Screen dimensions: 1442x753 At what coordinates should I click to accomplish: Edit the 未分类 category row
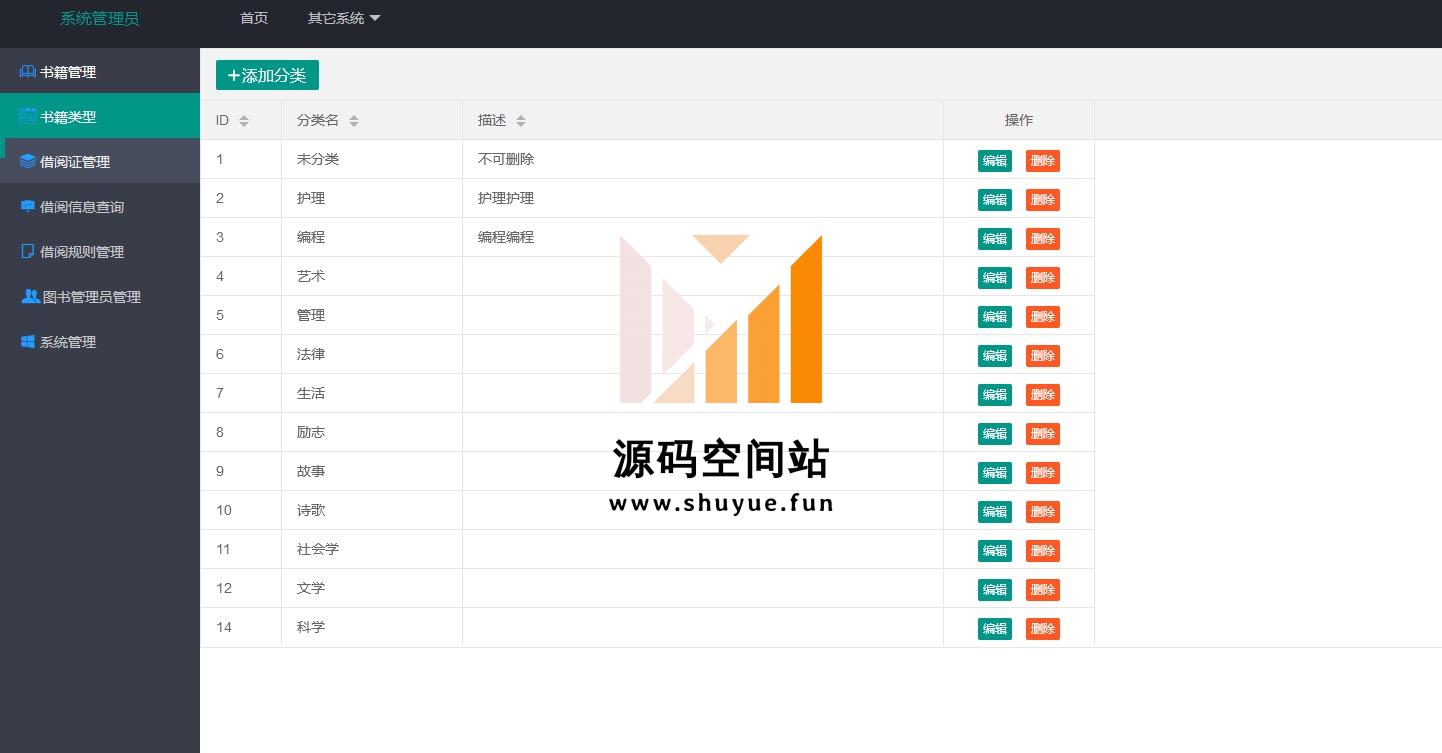click(994, 161)
